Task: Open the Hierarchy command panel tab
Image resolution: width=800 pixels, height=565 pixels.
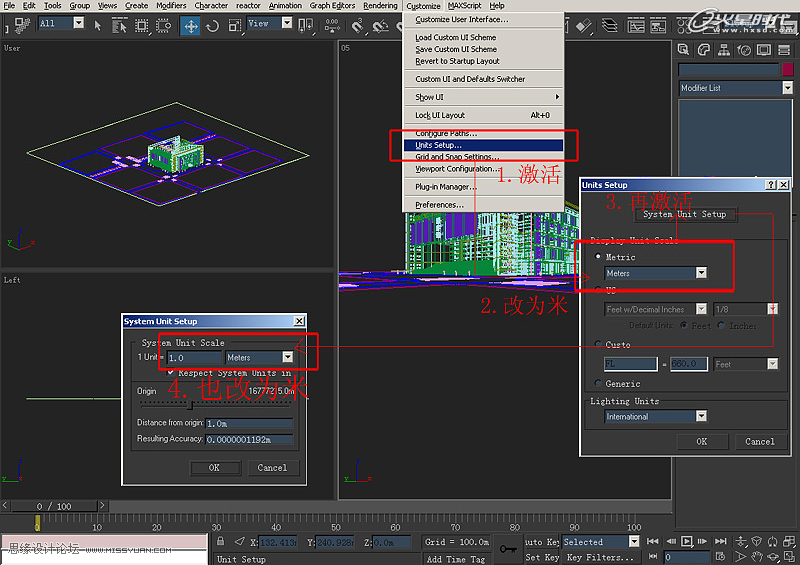Action: (724, 49)
